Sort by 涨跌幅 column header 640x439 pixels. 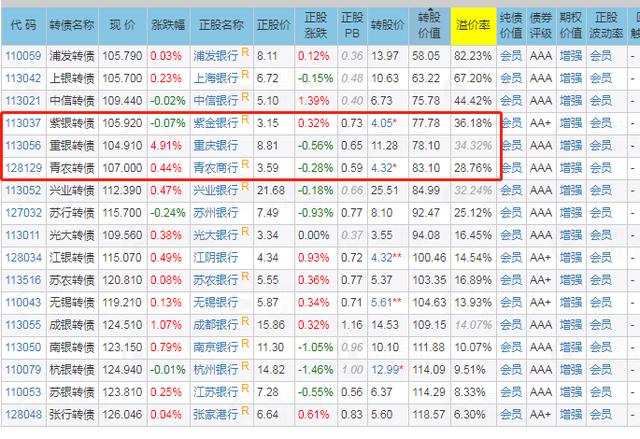click(x=168, y=25)
